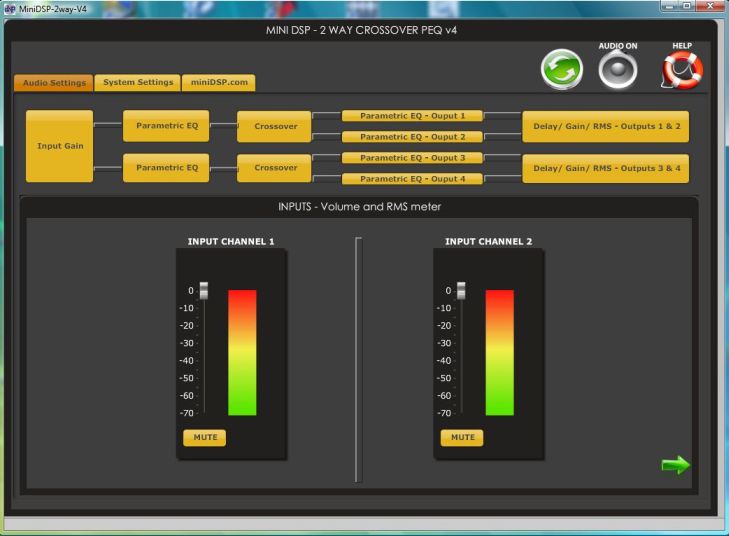Click Input Channel 1 volume slider handle
The height and width of the screenshot is (536, 729).
(x=204, y=291)
